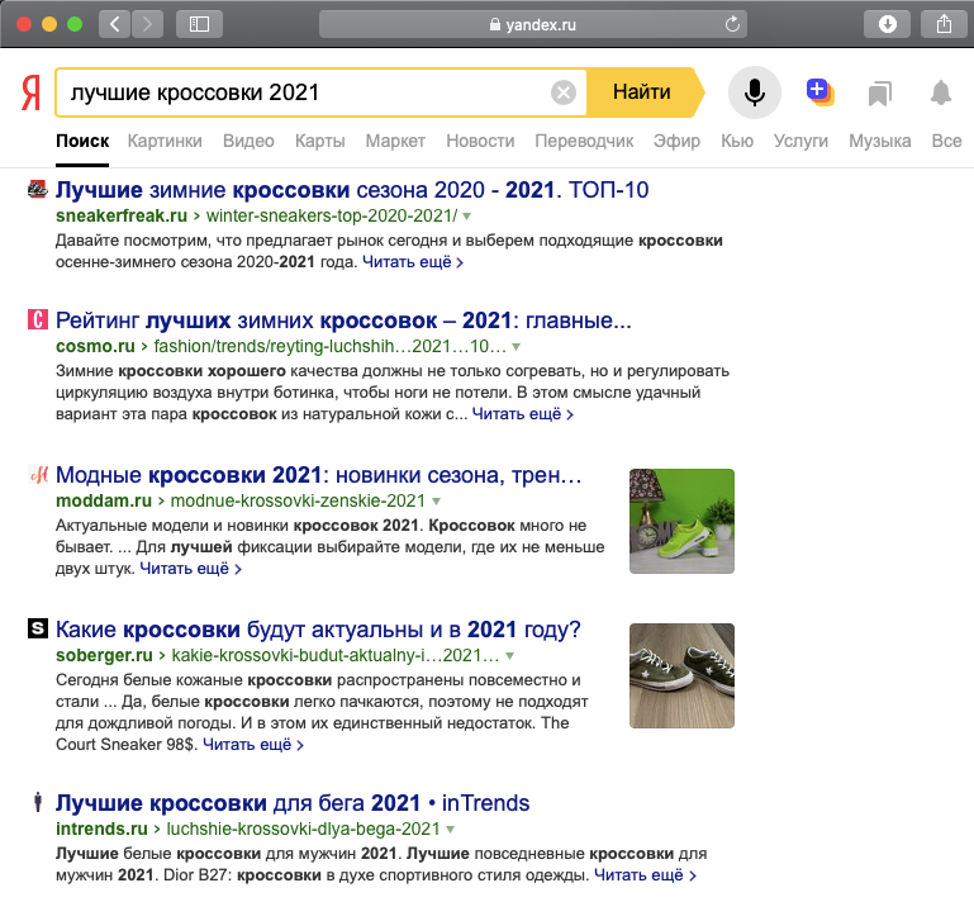Click "Читать ещё" in the intrends.ru snippet

tap(645, 875)
